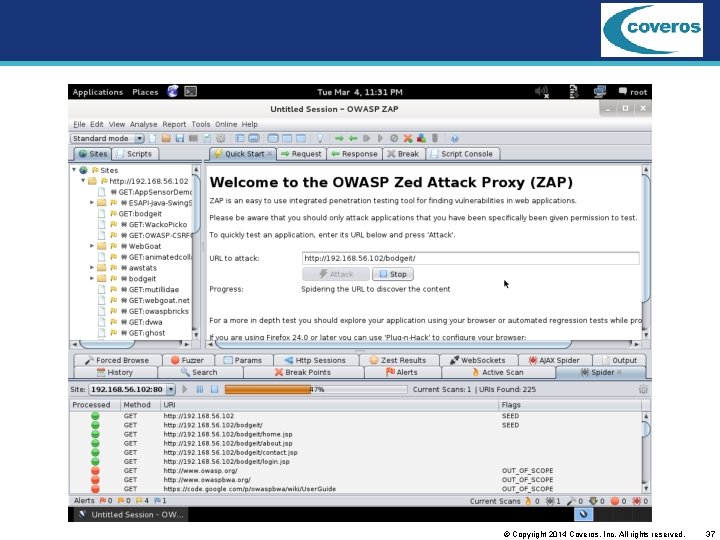Click the gray circle-slash toolbar icon

pos(394,138)
